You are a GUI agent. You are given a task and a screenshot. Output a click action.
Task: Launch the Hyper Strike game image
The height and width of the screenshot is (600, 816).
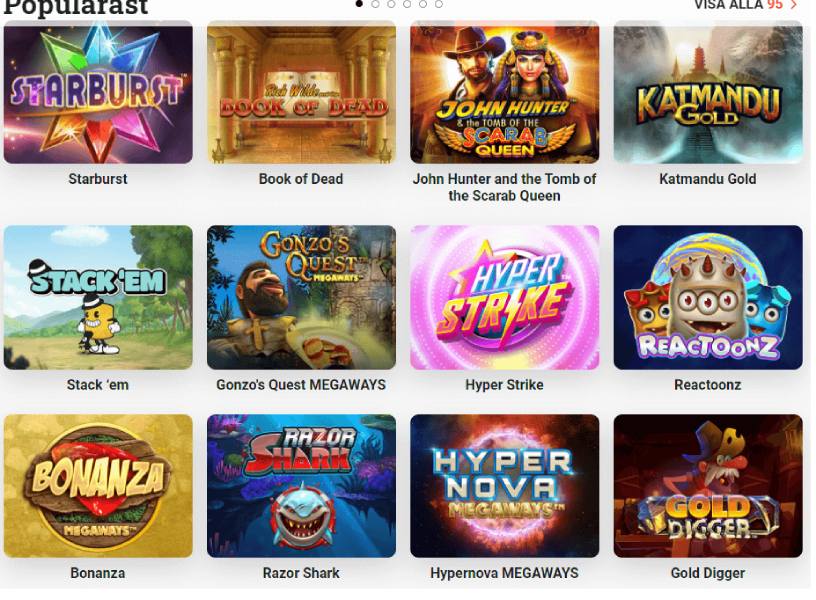point(505,297)
